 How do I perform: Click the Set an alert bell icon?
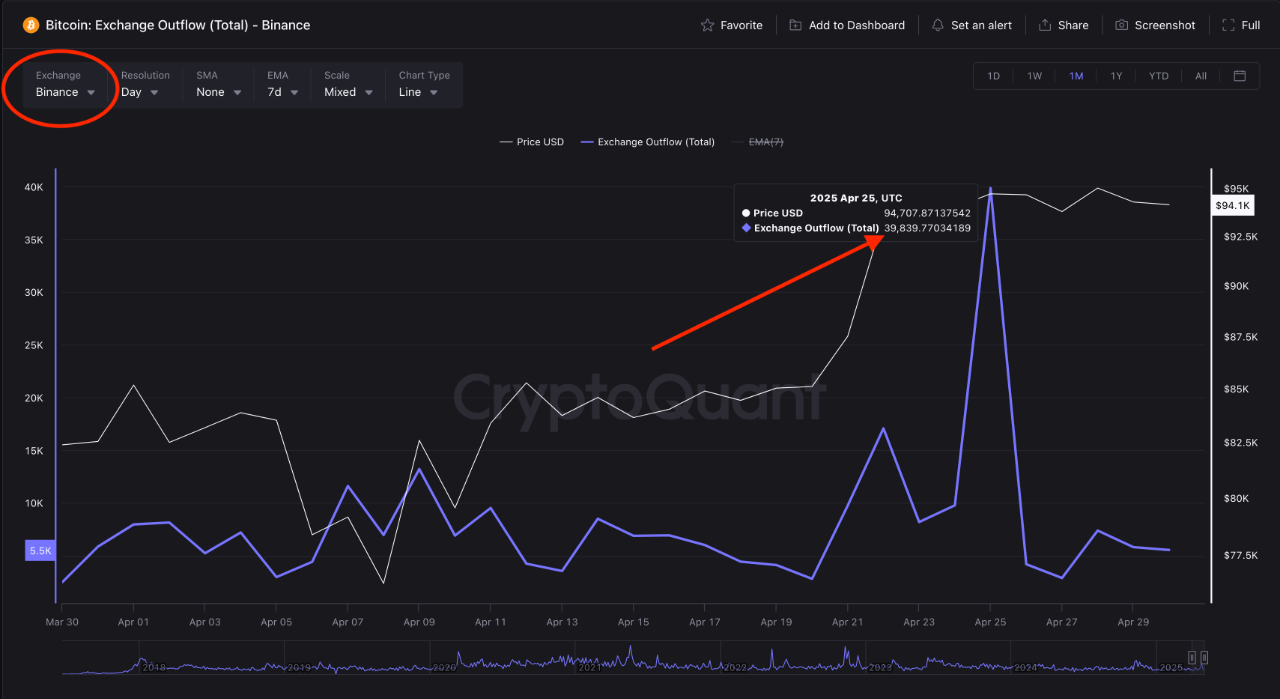pos(940,25)
